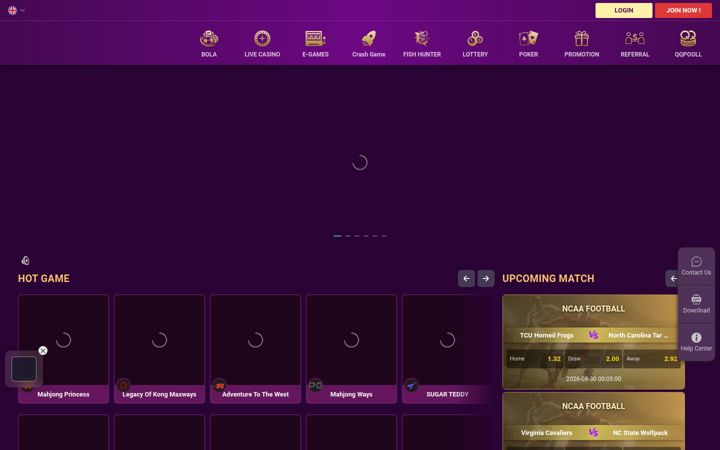
Task: Open the E-GAMES slot machine icon
Action: pyautogui.click(x=315, y=39)
